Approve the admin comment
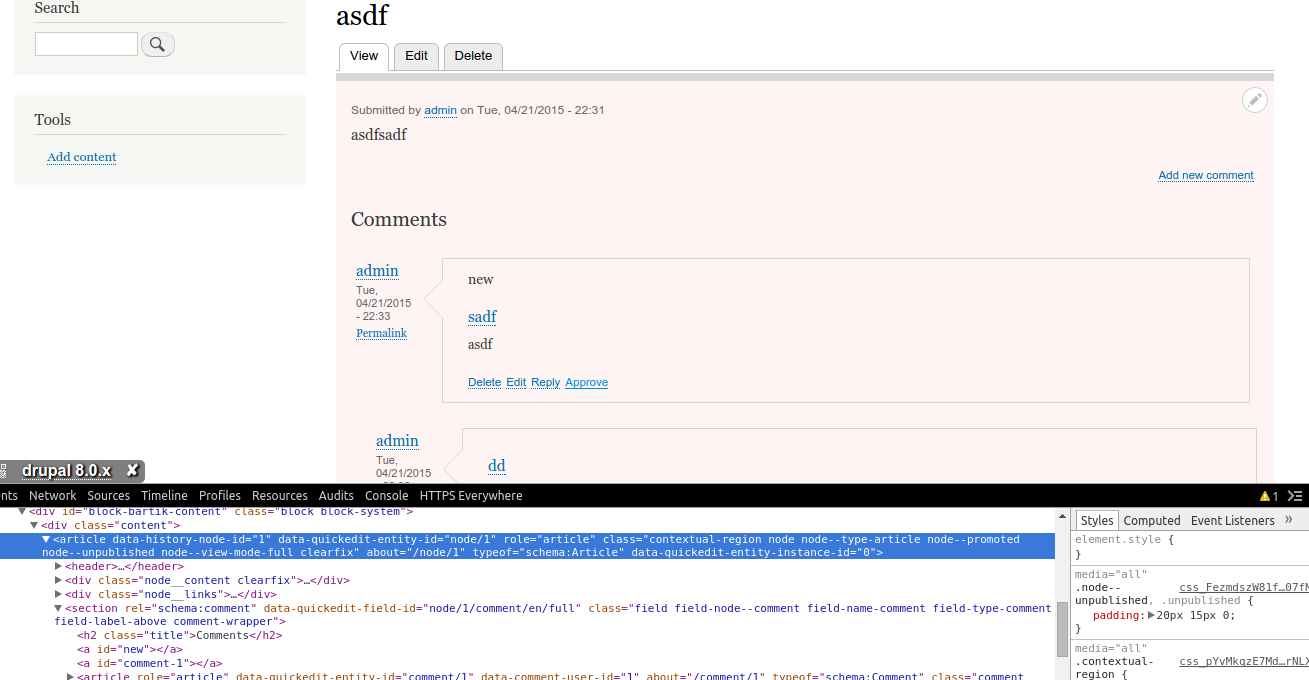Viewport: 1309px width, 680px height. [586, 382]
